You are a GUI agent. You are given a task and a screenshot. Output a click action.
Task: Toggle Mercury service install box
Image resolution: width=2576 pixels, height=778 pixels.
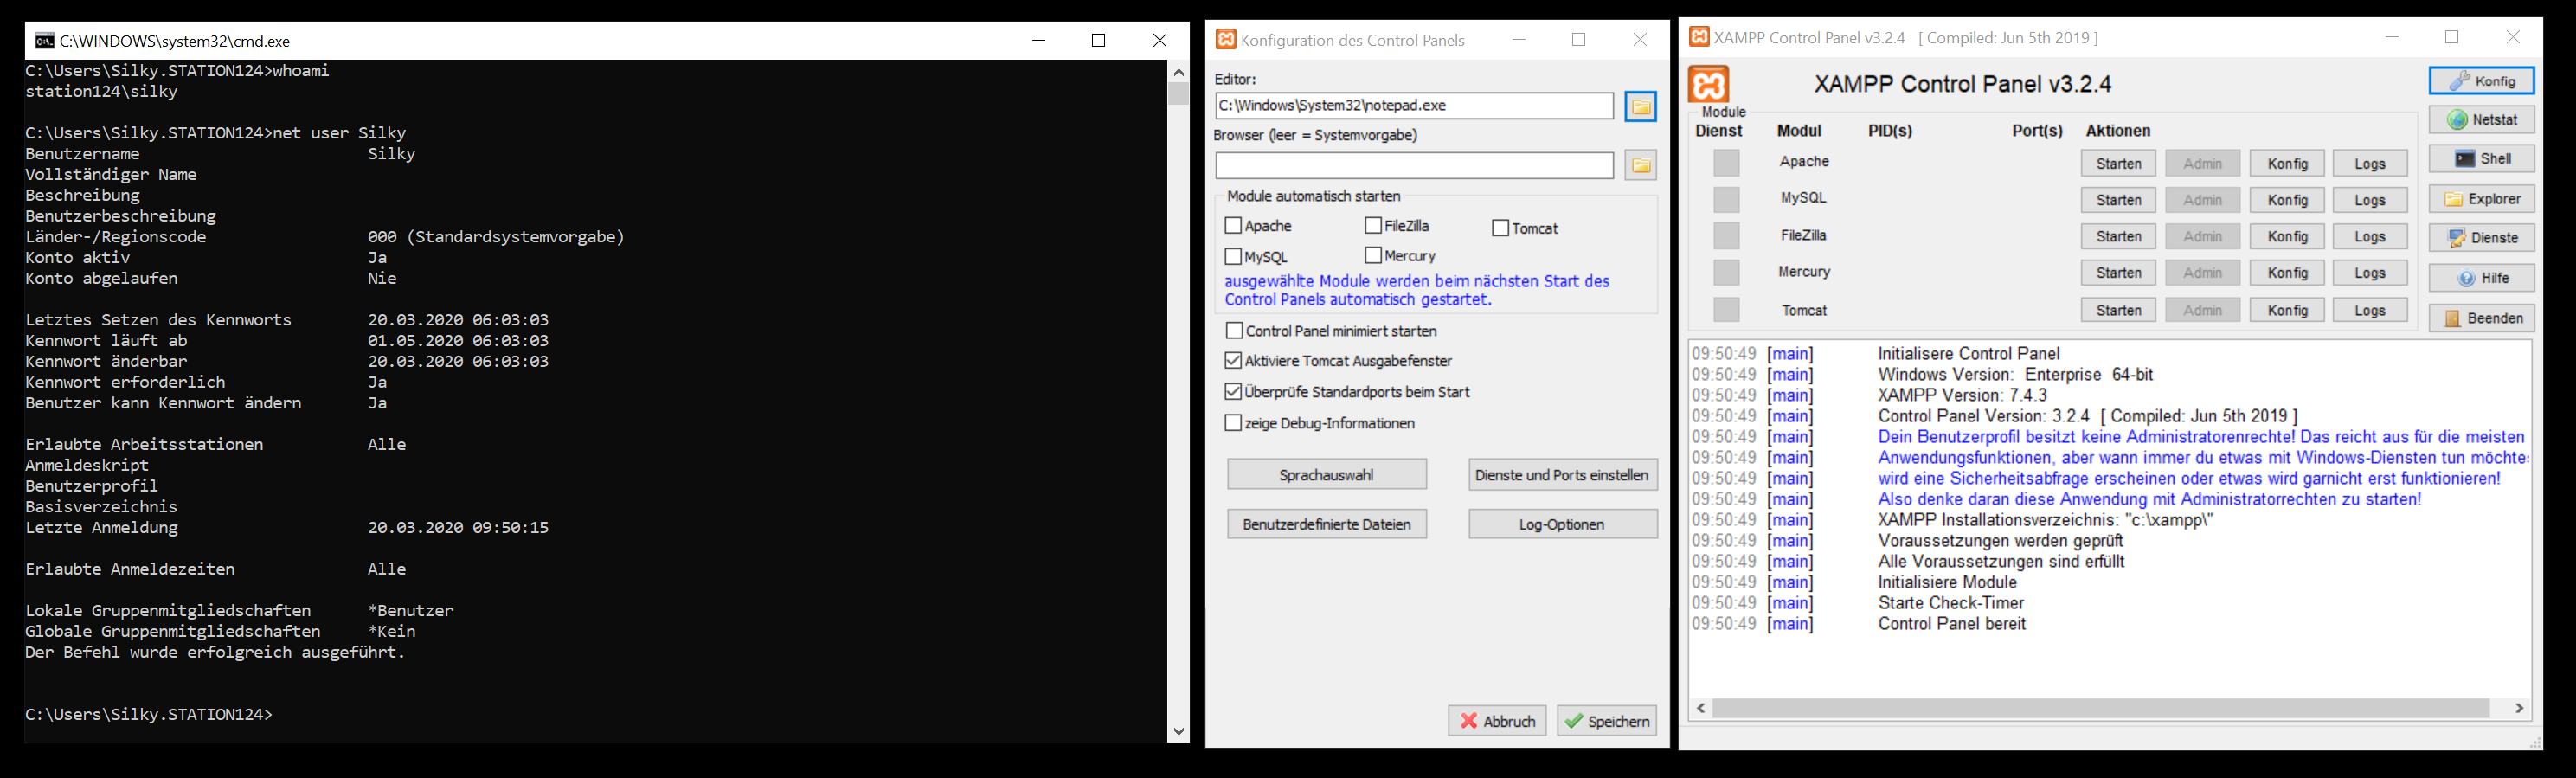(x=1726, y=272)
